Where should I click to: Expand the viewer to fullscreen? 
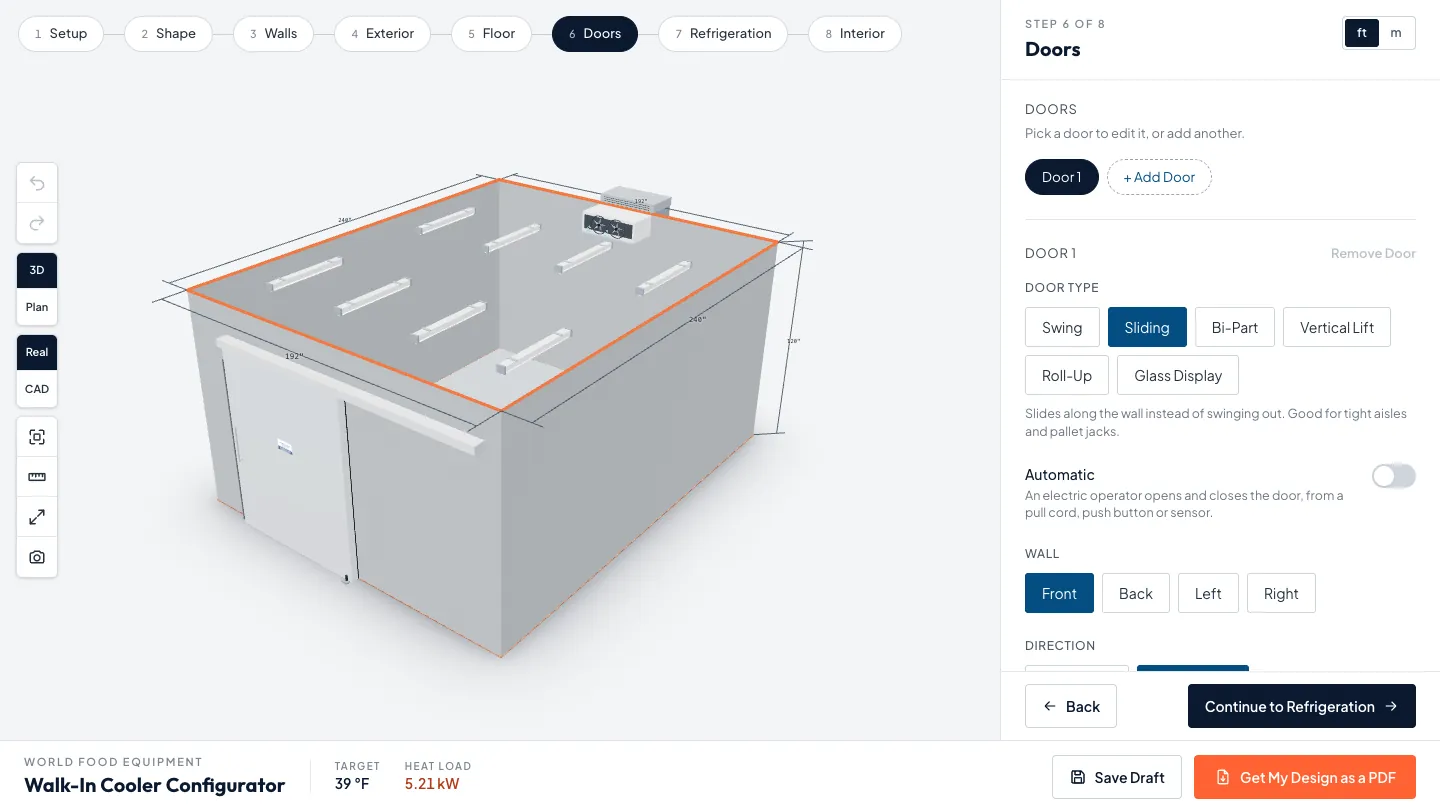pyautogui.click(x=37, y=517)
